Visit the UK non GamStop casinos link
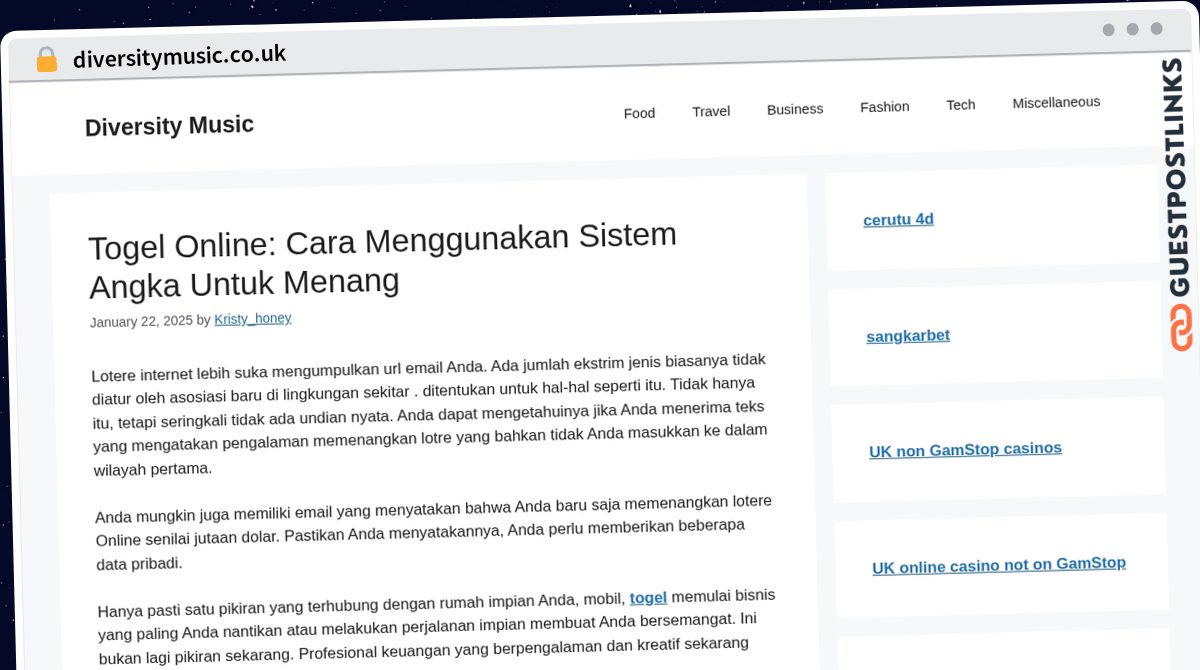 [x=965, y=450]
